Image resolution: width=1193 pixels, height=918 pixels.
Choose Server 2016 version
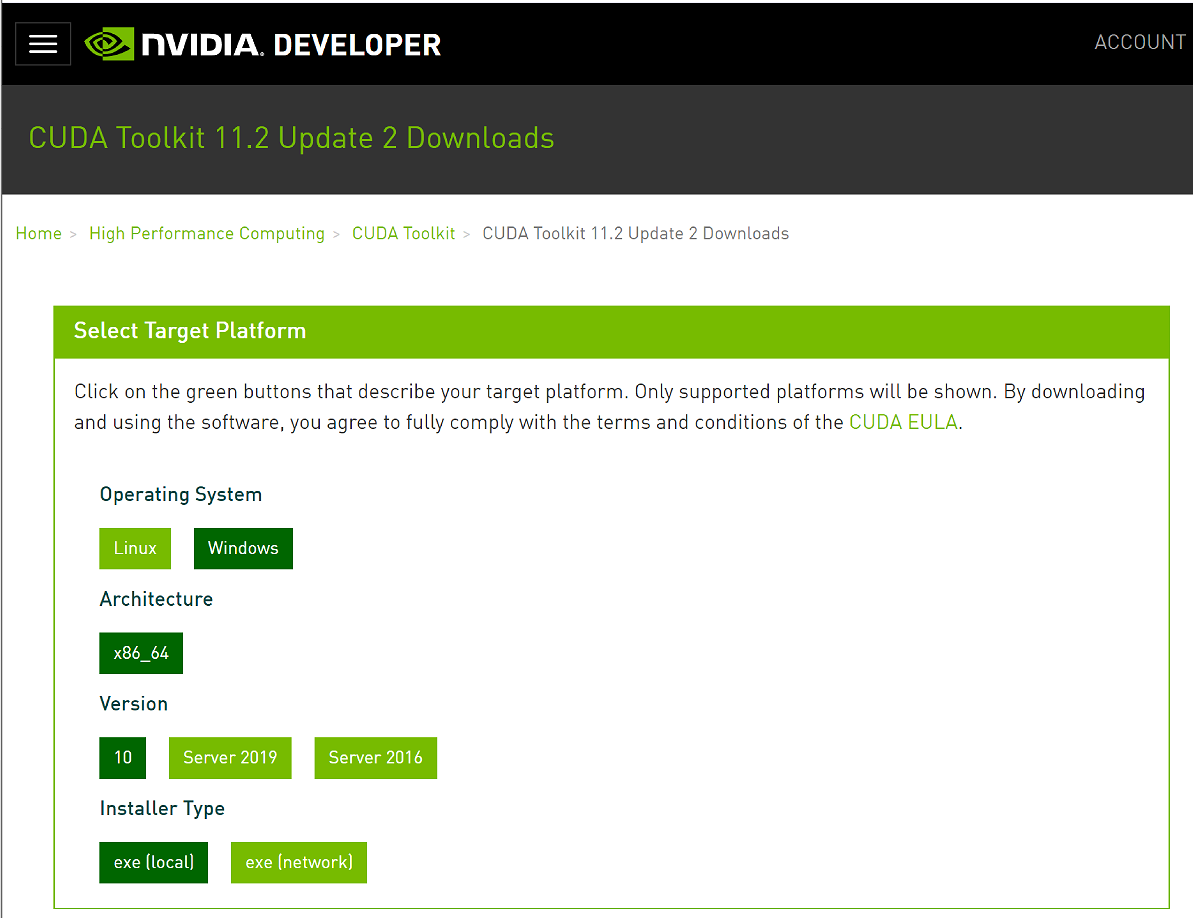click(375, 757)
